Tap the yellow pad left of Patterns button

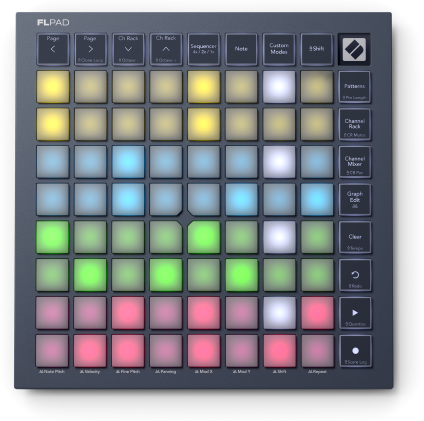click(317, 87)
